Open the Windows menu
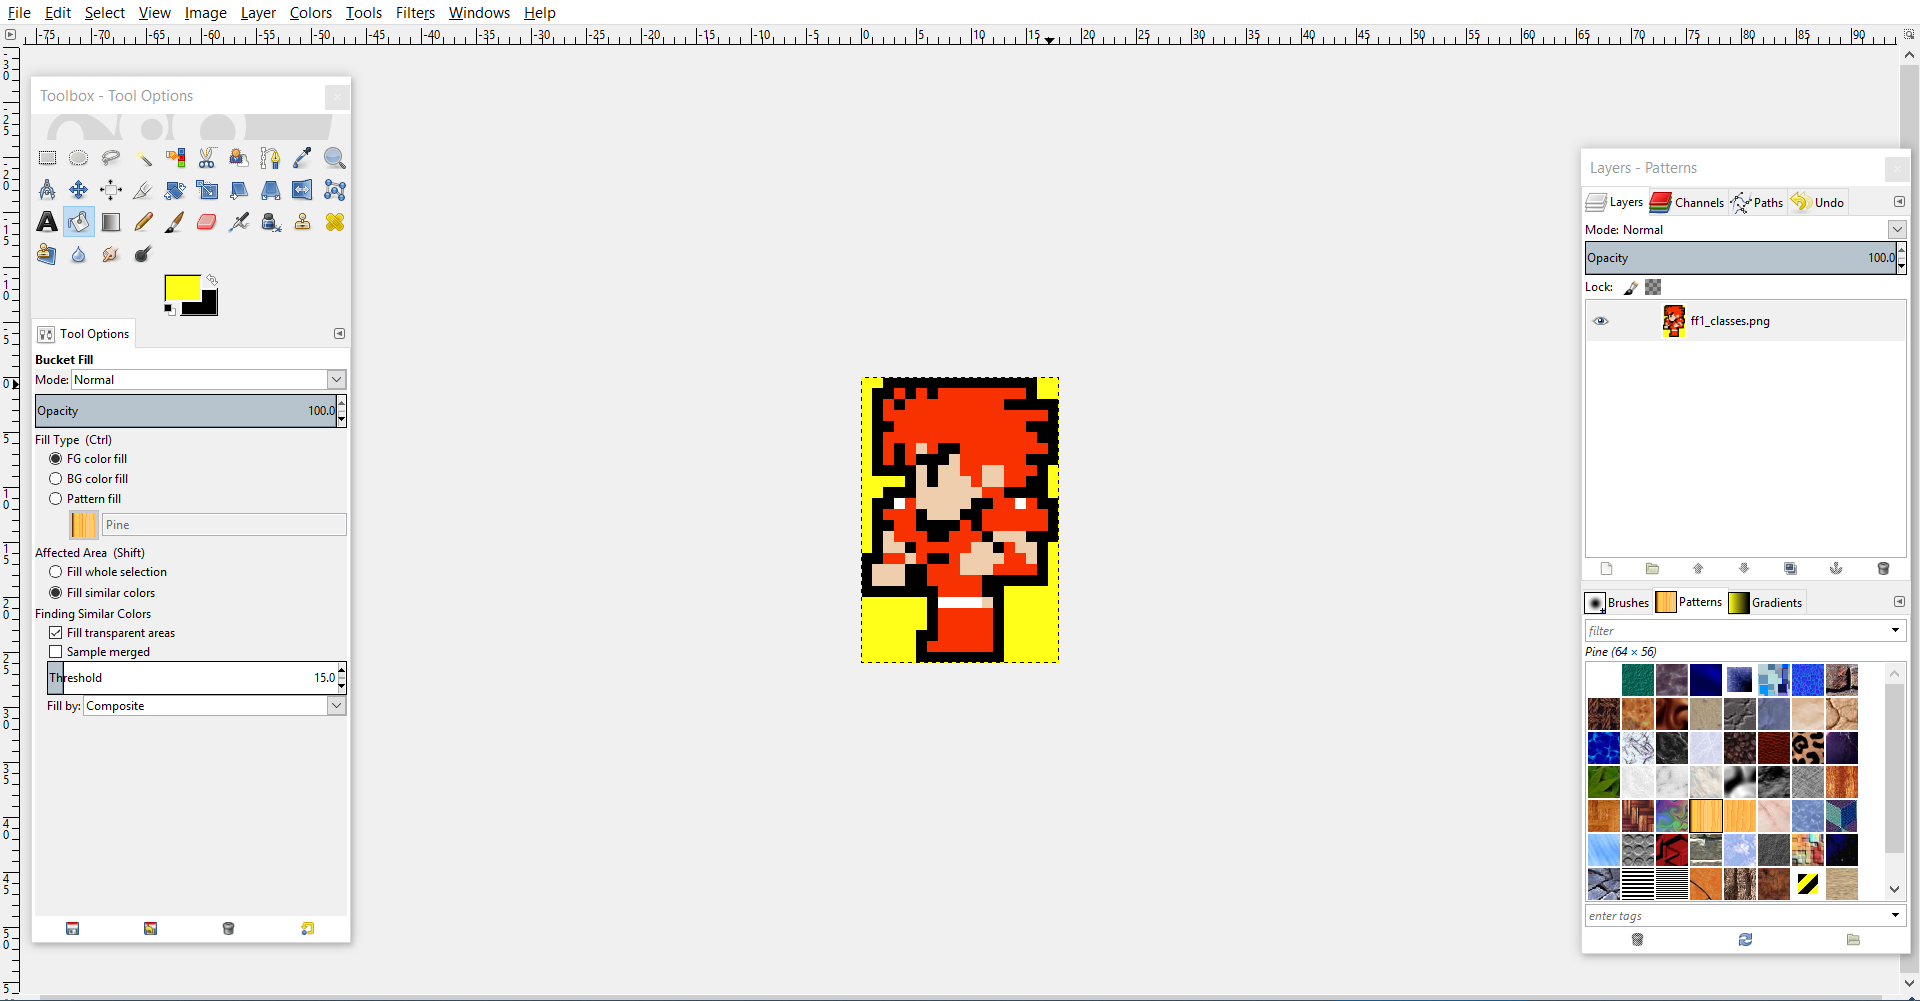The height and width of the screenshot is (1001, 1920). point(479,13)
